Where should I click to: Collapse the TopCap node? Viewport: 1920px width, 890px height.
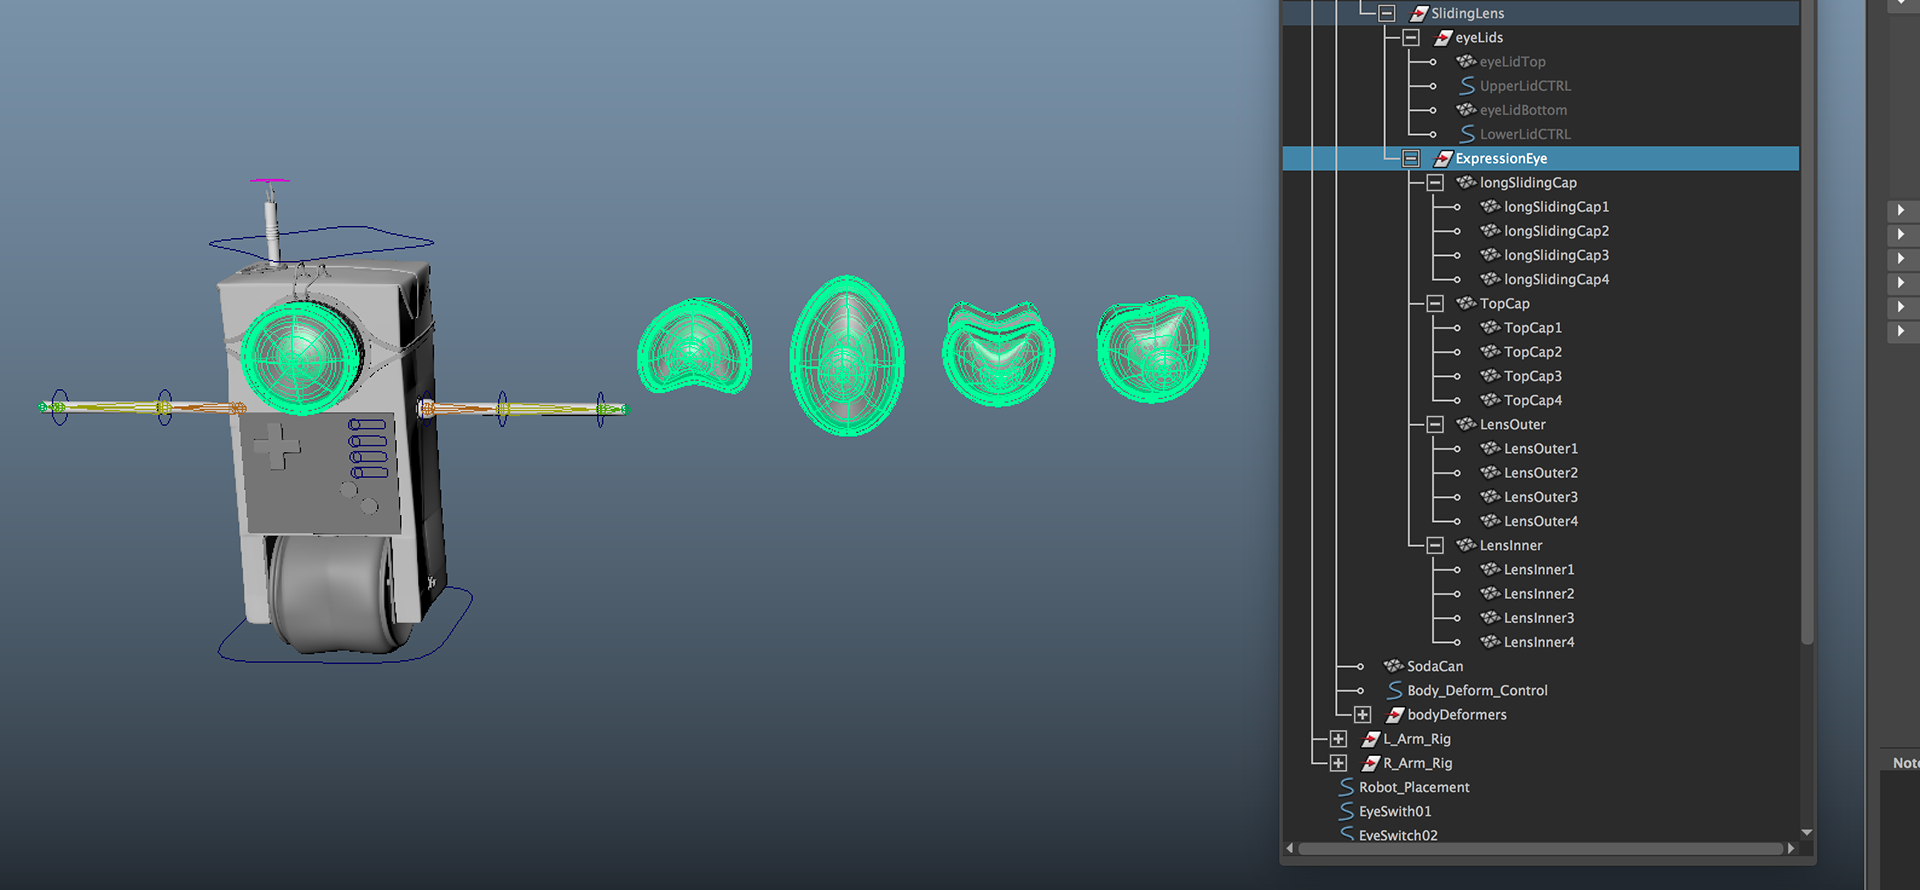point(1435,304)
